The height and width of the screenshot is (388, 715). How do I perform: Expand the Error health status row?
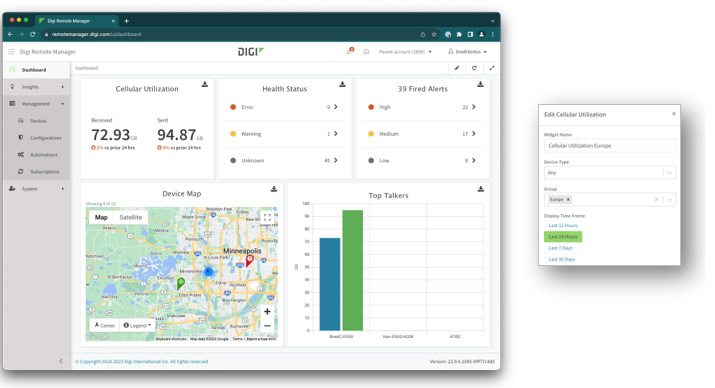tap(336, 107)
